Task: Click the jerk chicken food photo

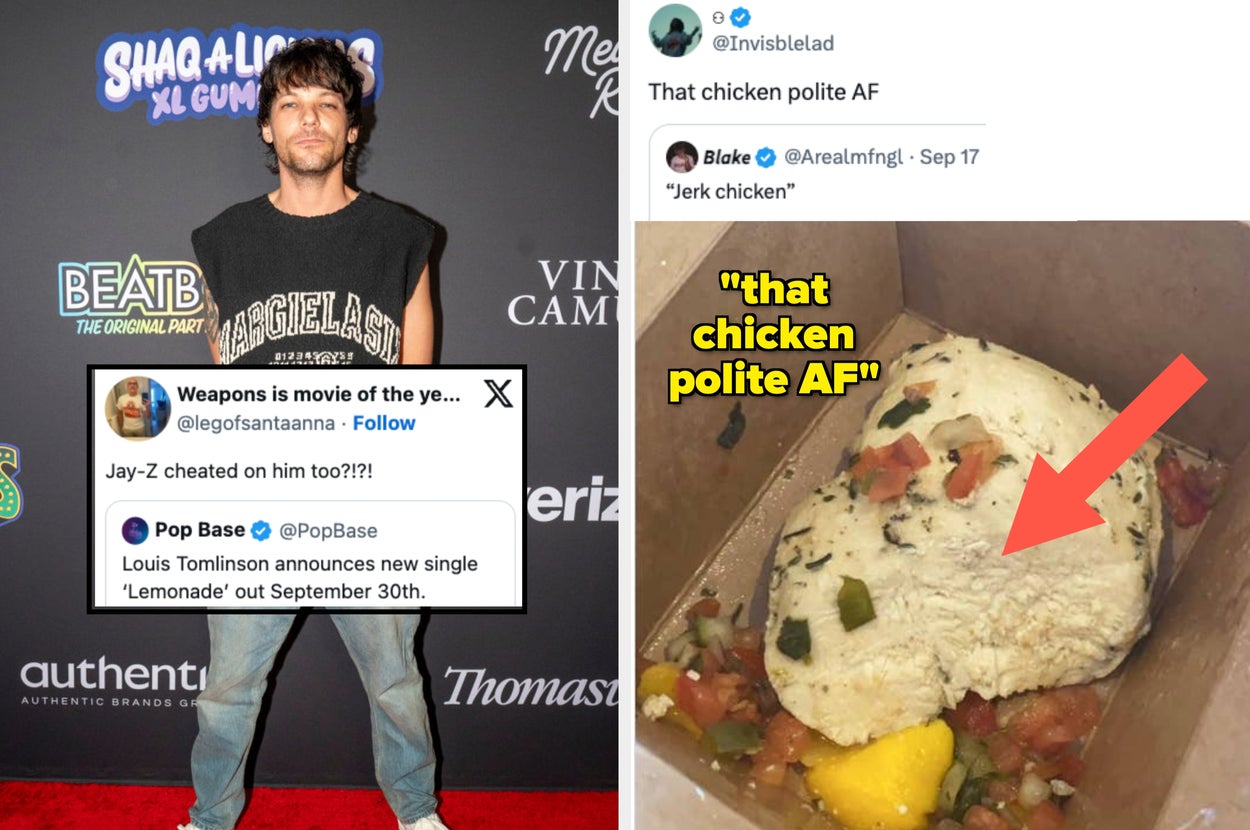Action: (x=942, y=525)
